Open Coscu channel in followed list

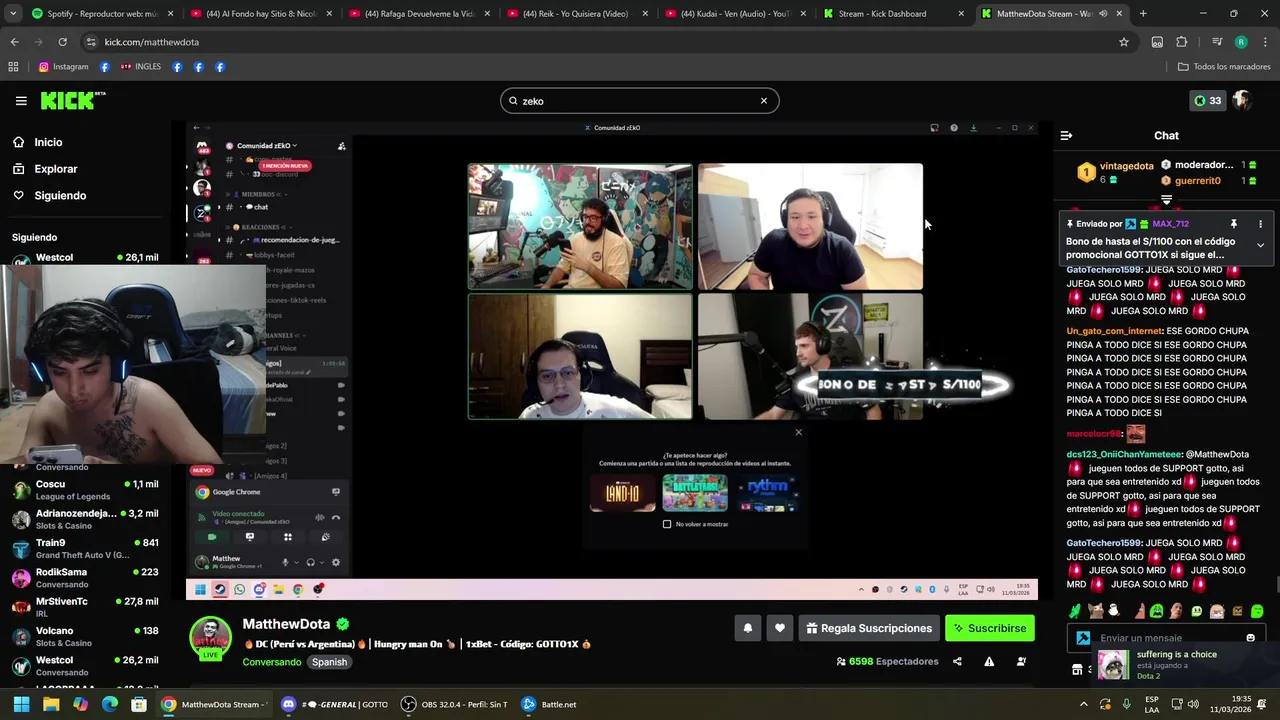coord(85,490)
